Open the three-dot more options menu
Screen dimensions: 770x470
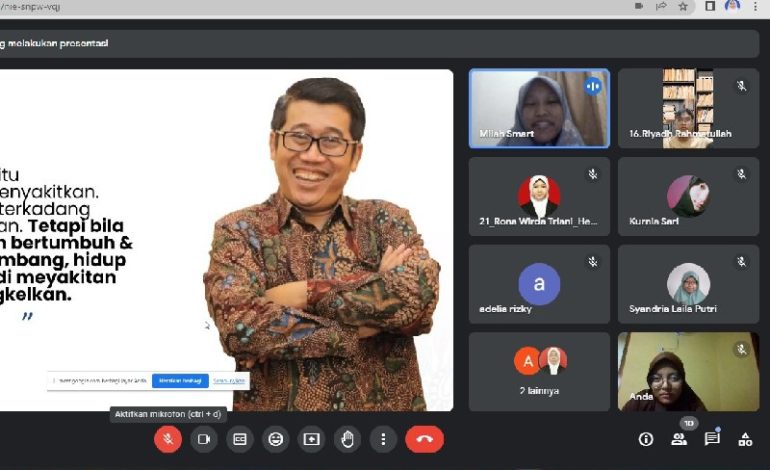pos(383,439)
